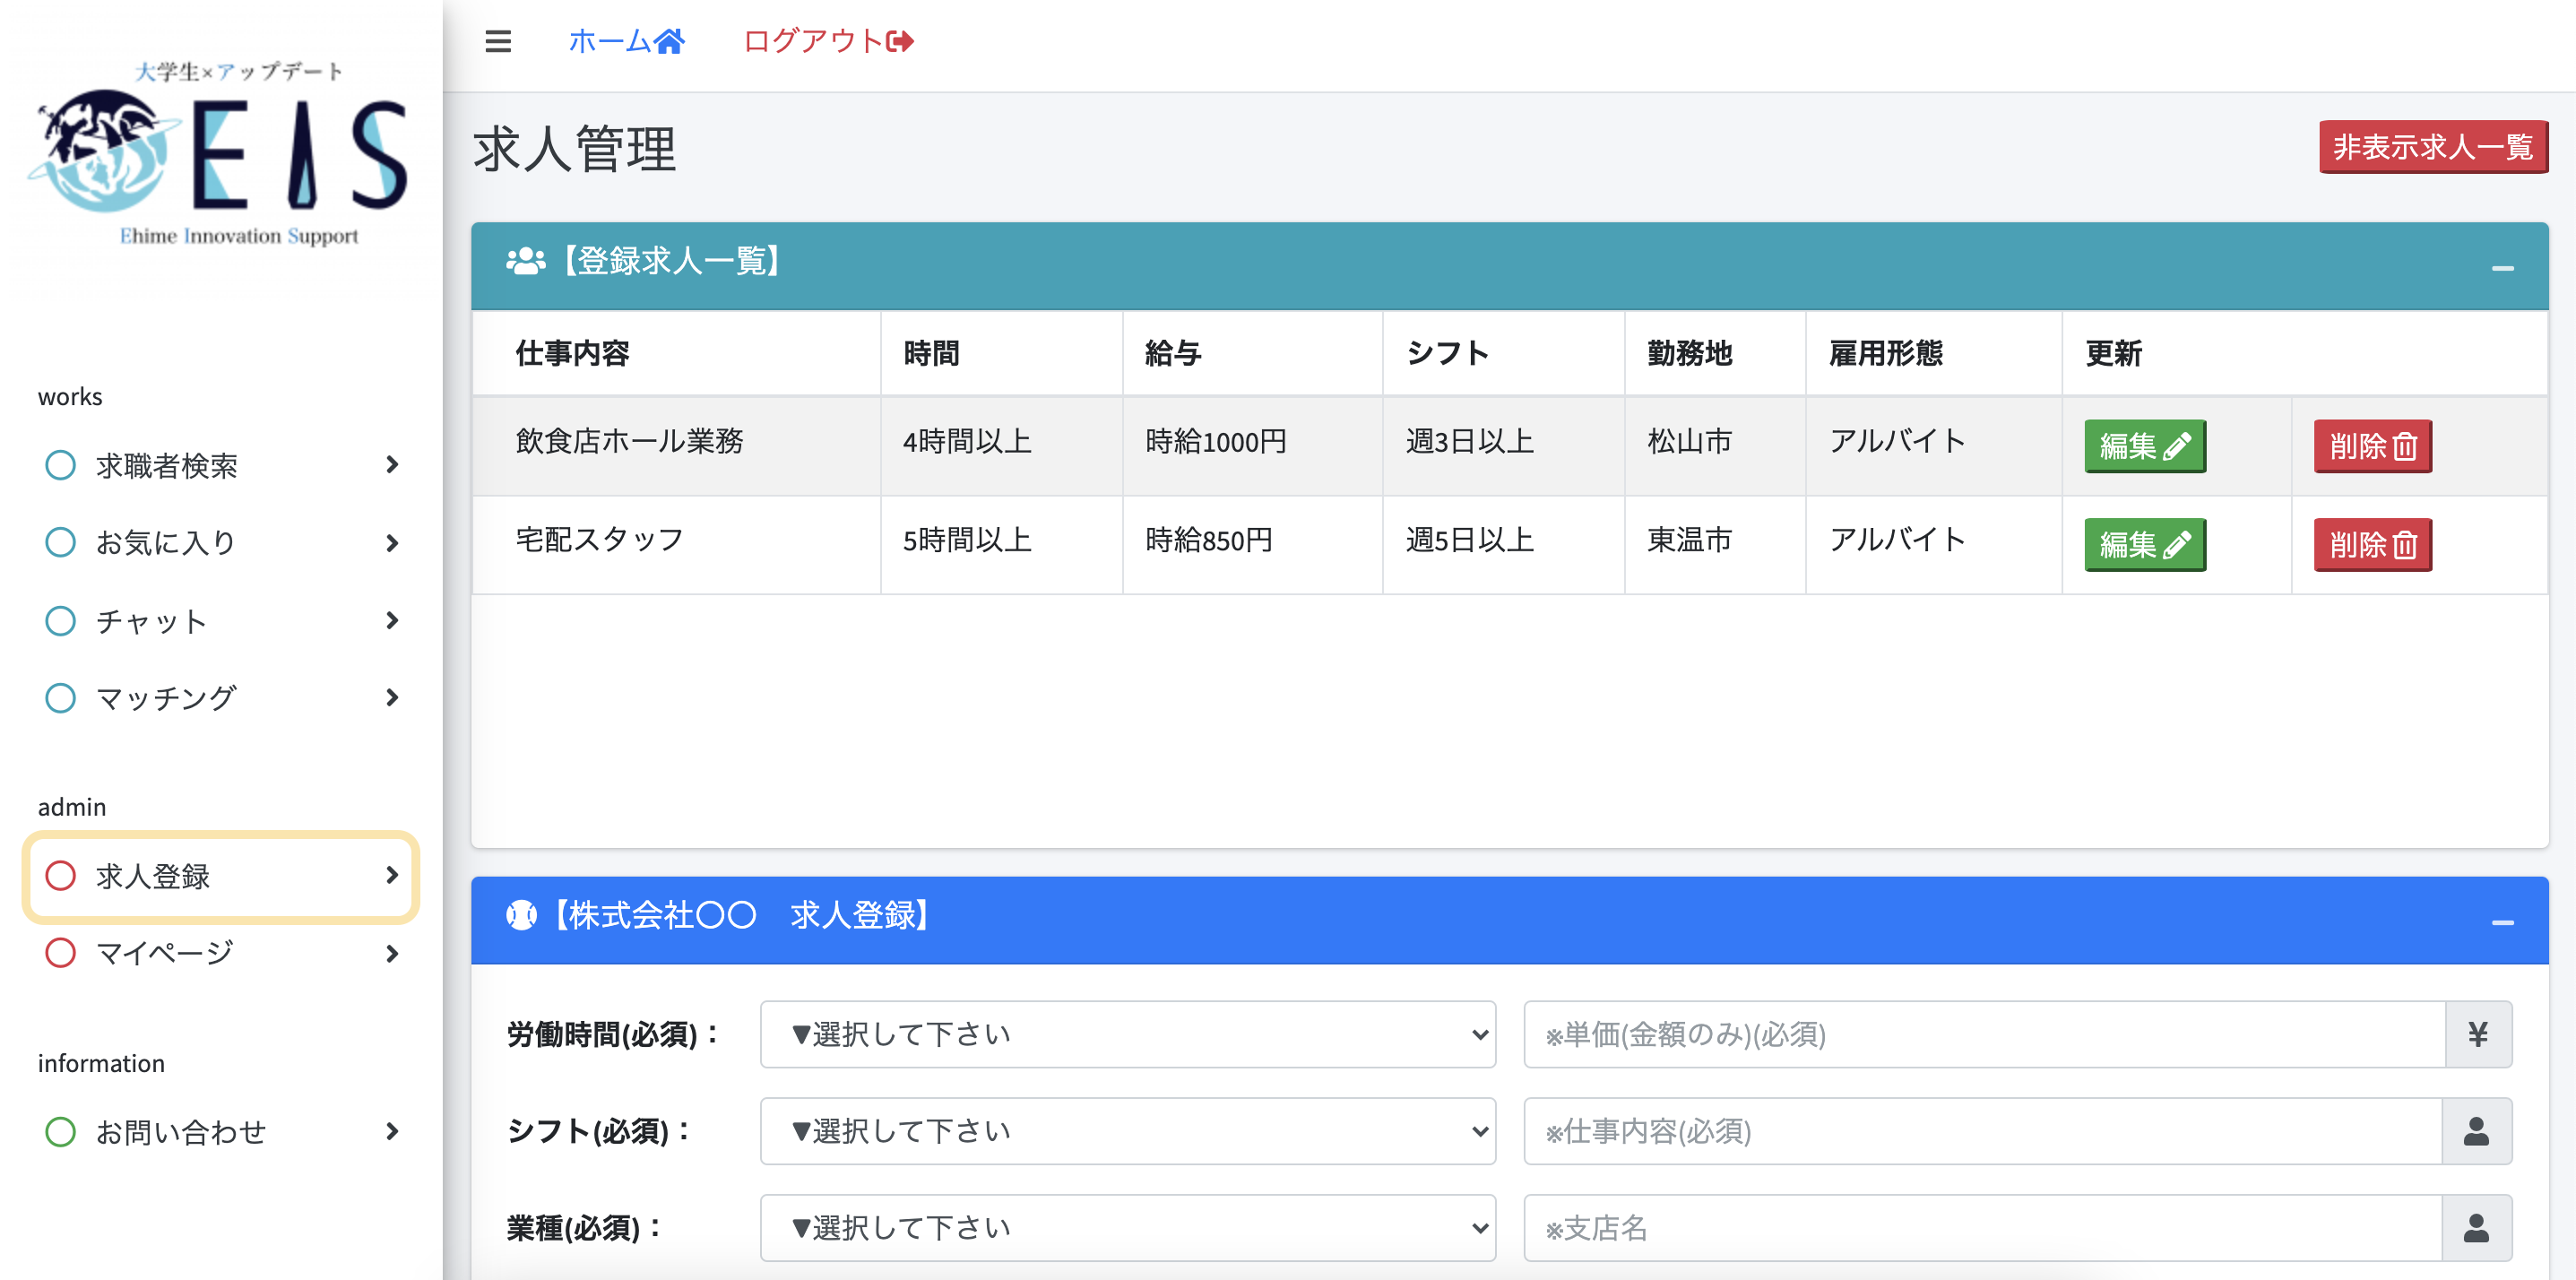
Task: Click the person icon beside 仕事内容 field
Action: point(2479,1131)
